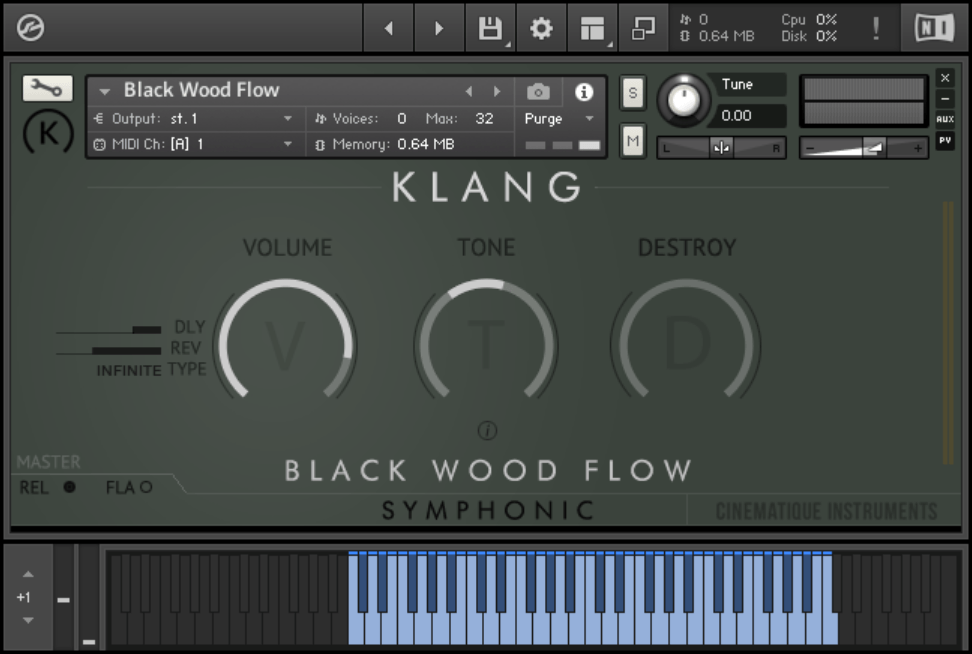
Task: Toggle PV button on instrument header
Action: (945, 141)
